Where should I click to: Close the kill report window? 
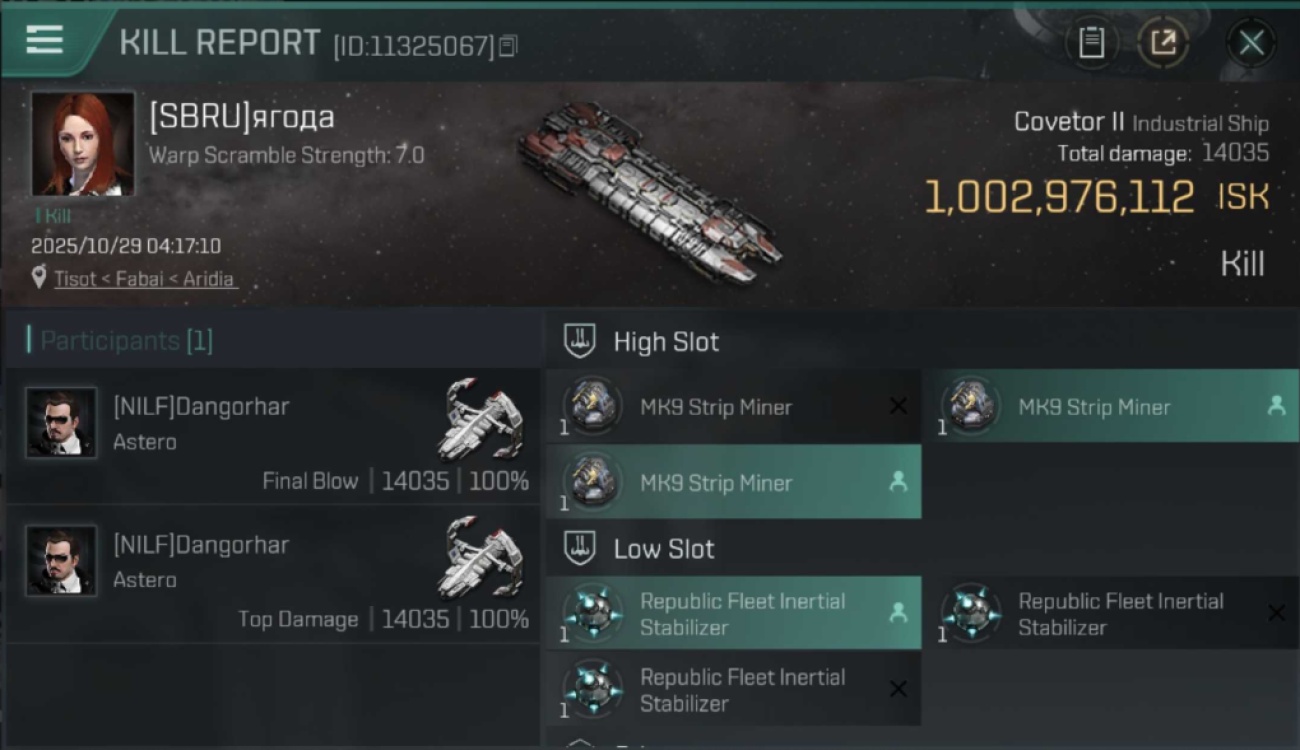point(1251,43)
